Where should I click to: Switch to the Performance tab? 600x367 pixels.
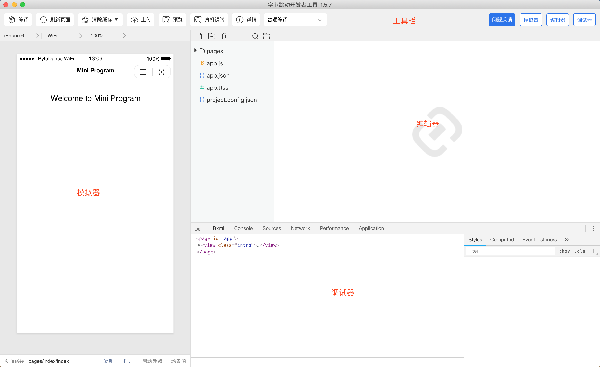[334, 228]
